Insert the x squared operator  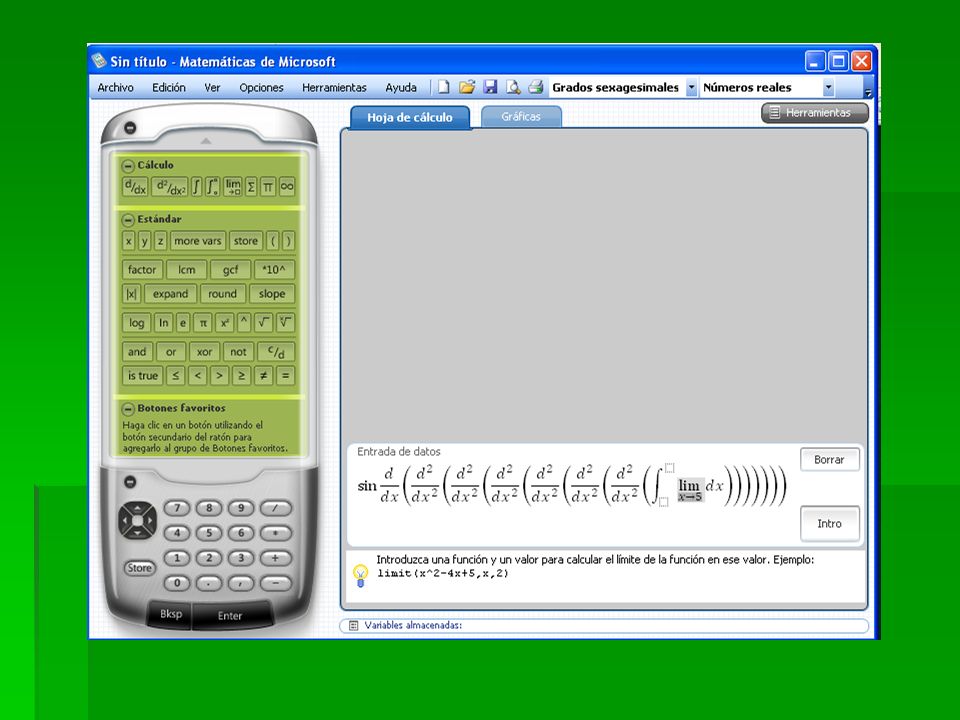[224, 323]
